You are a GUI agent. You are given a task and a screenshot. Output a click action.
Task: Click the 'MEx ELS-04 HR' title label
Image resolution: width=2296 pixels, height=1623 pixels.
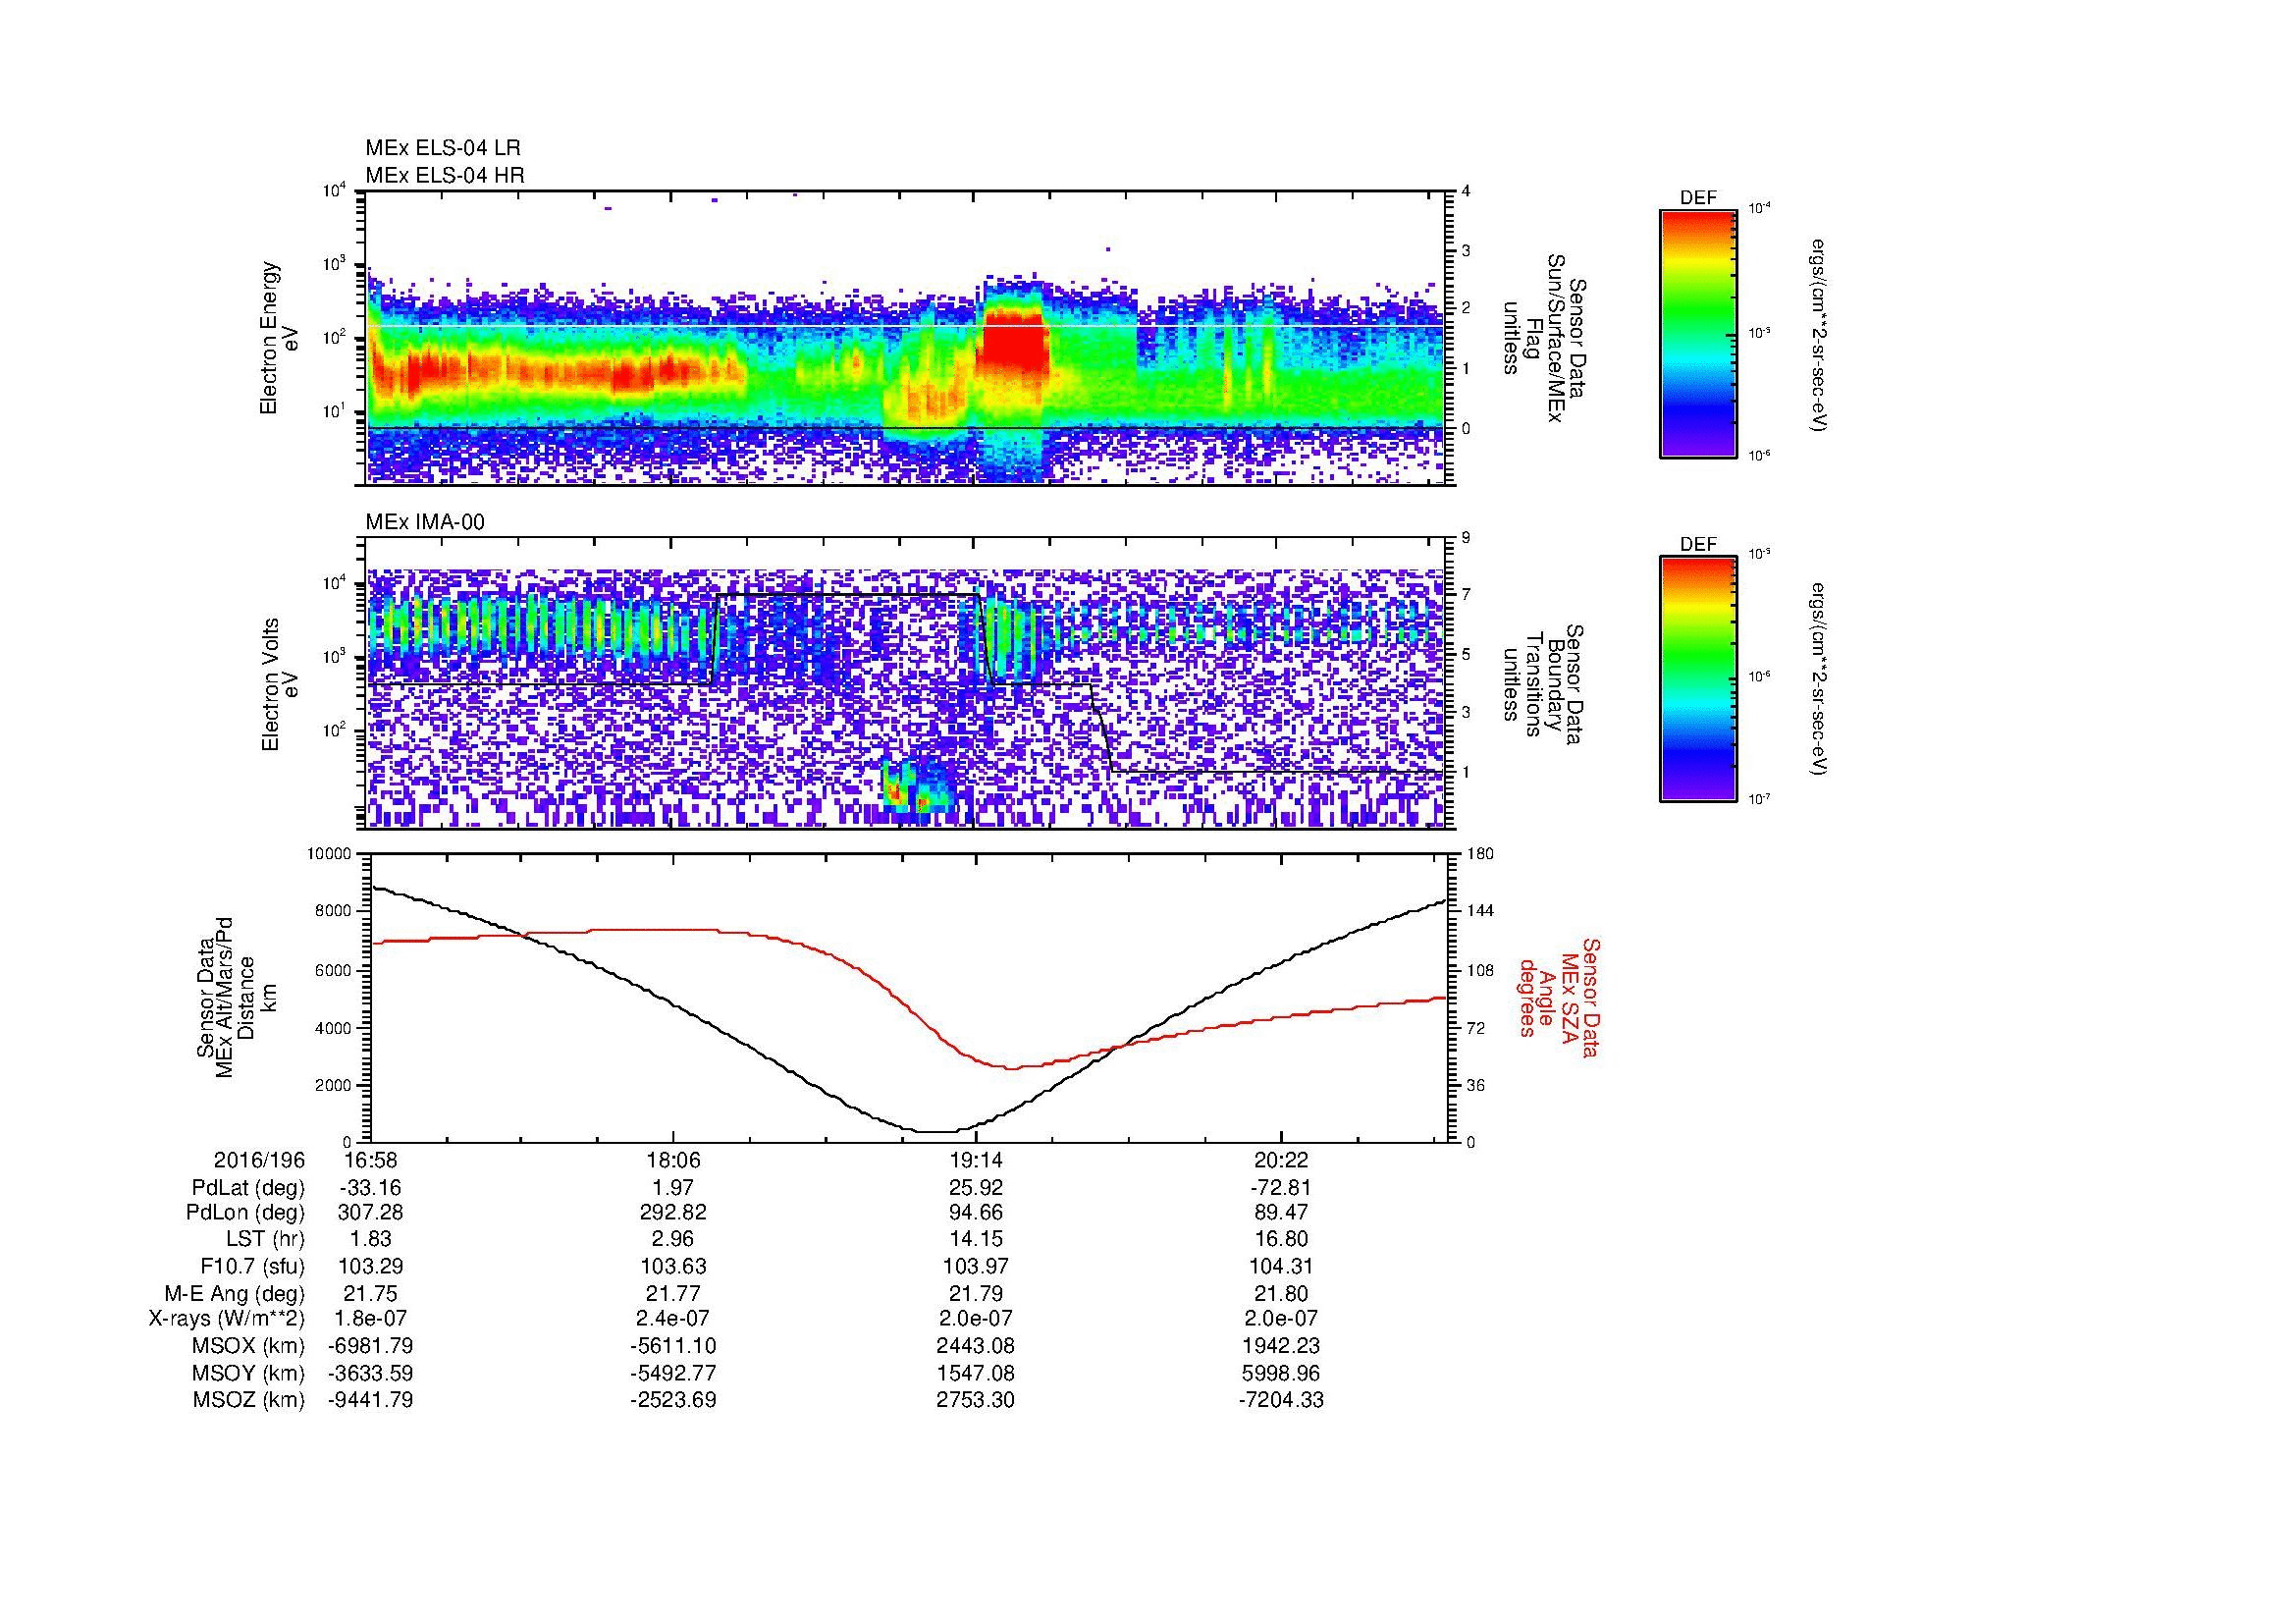coord(445,176)
